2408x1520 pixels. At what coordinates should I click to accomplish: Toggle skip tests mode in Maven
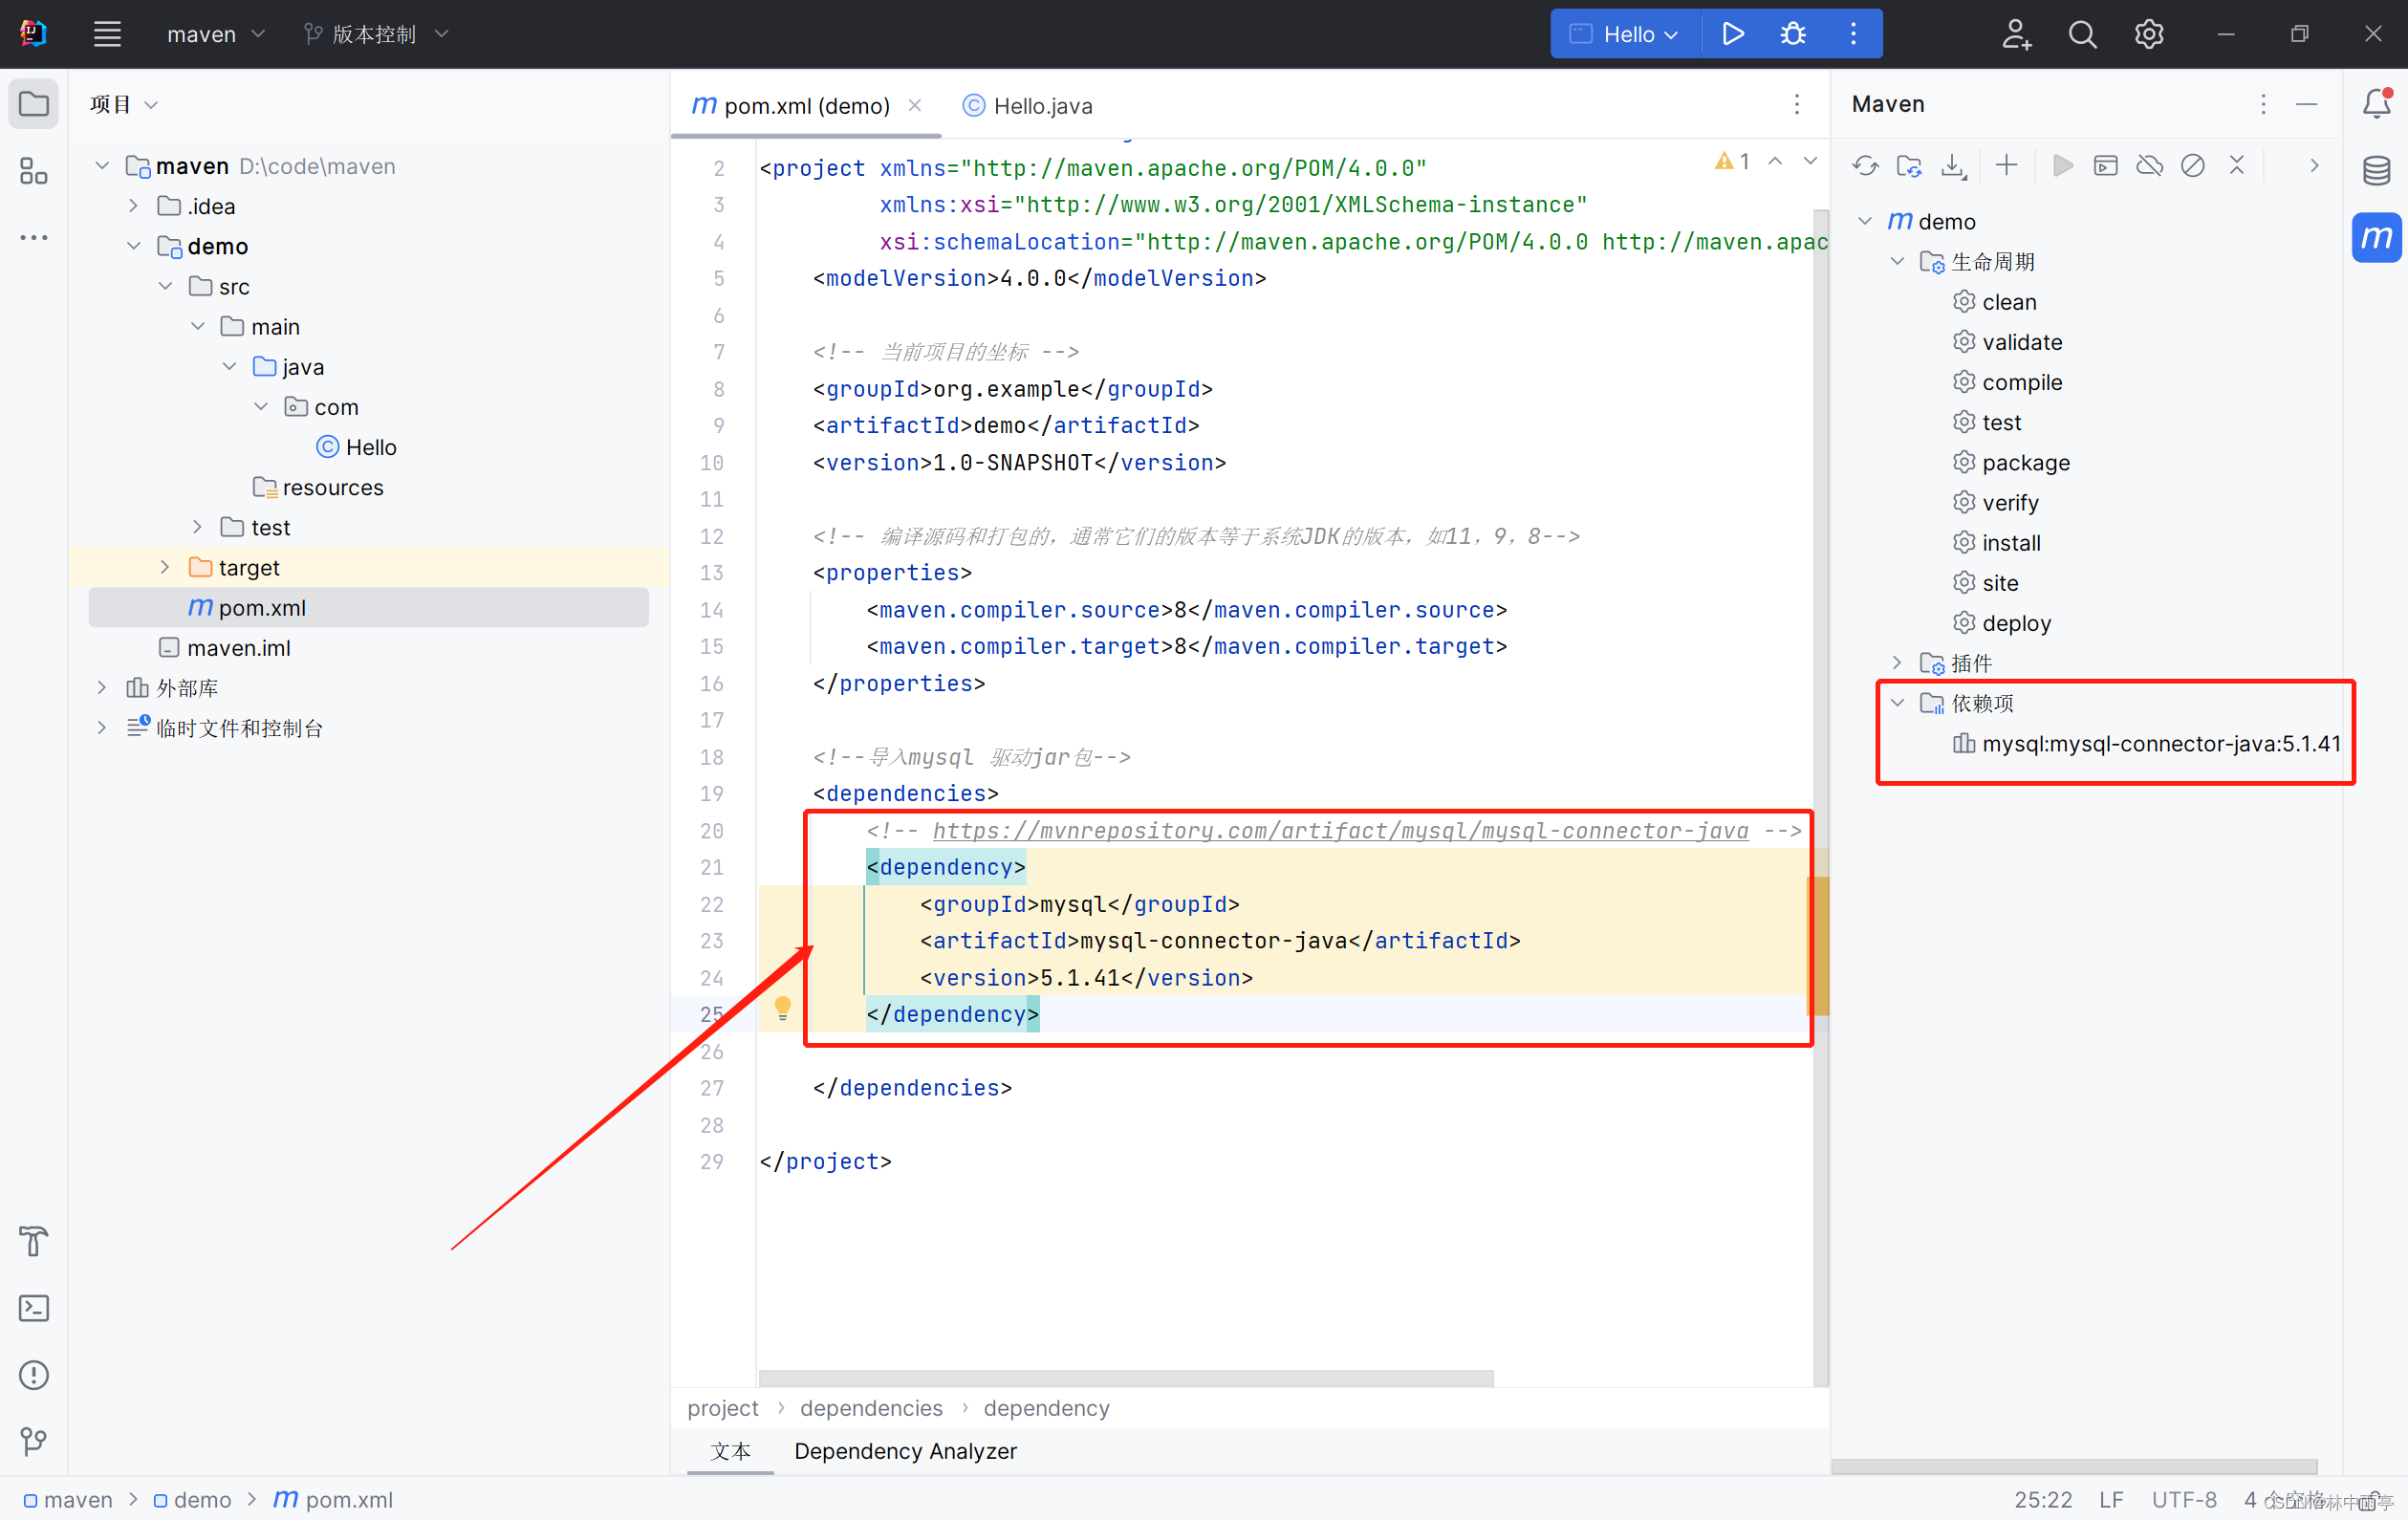(2193, 165)
